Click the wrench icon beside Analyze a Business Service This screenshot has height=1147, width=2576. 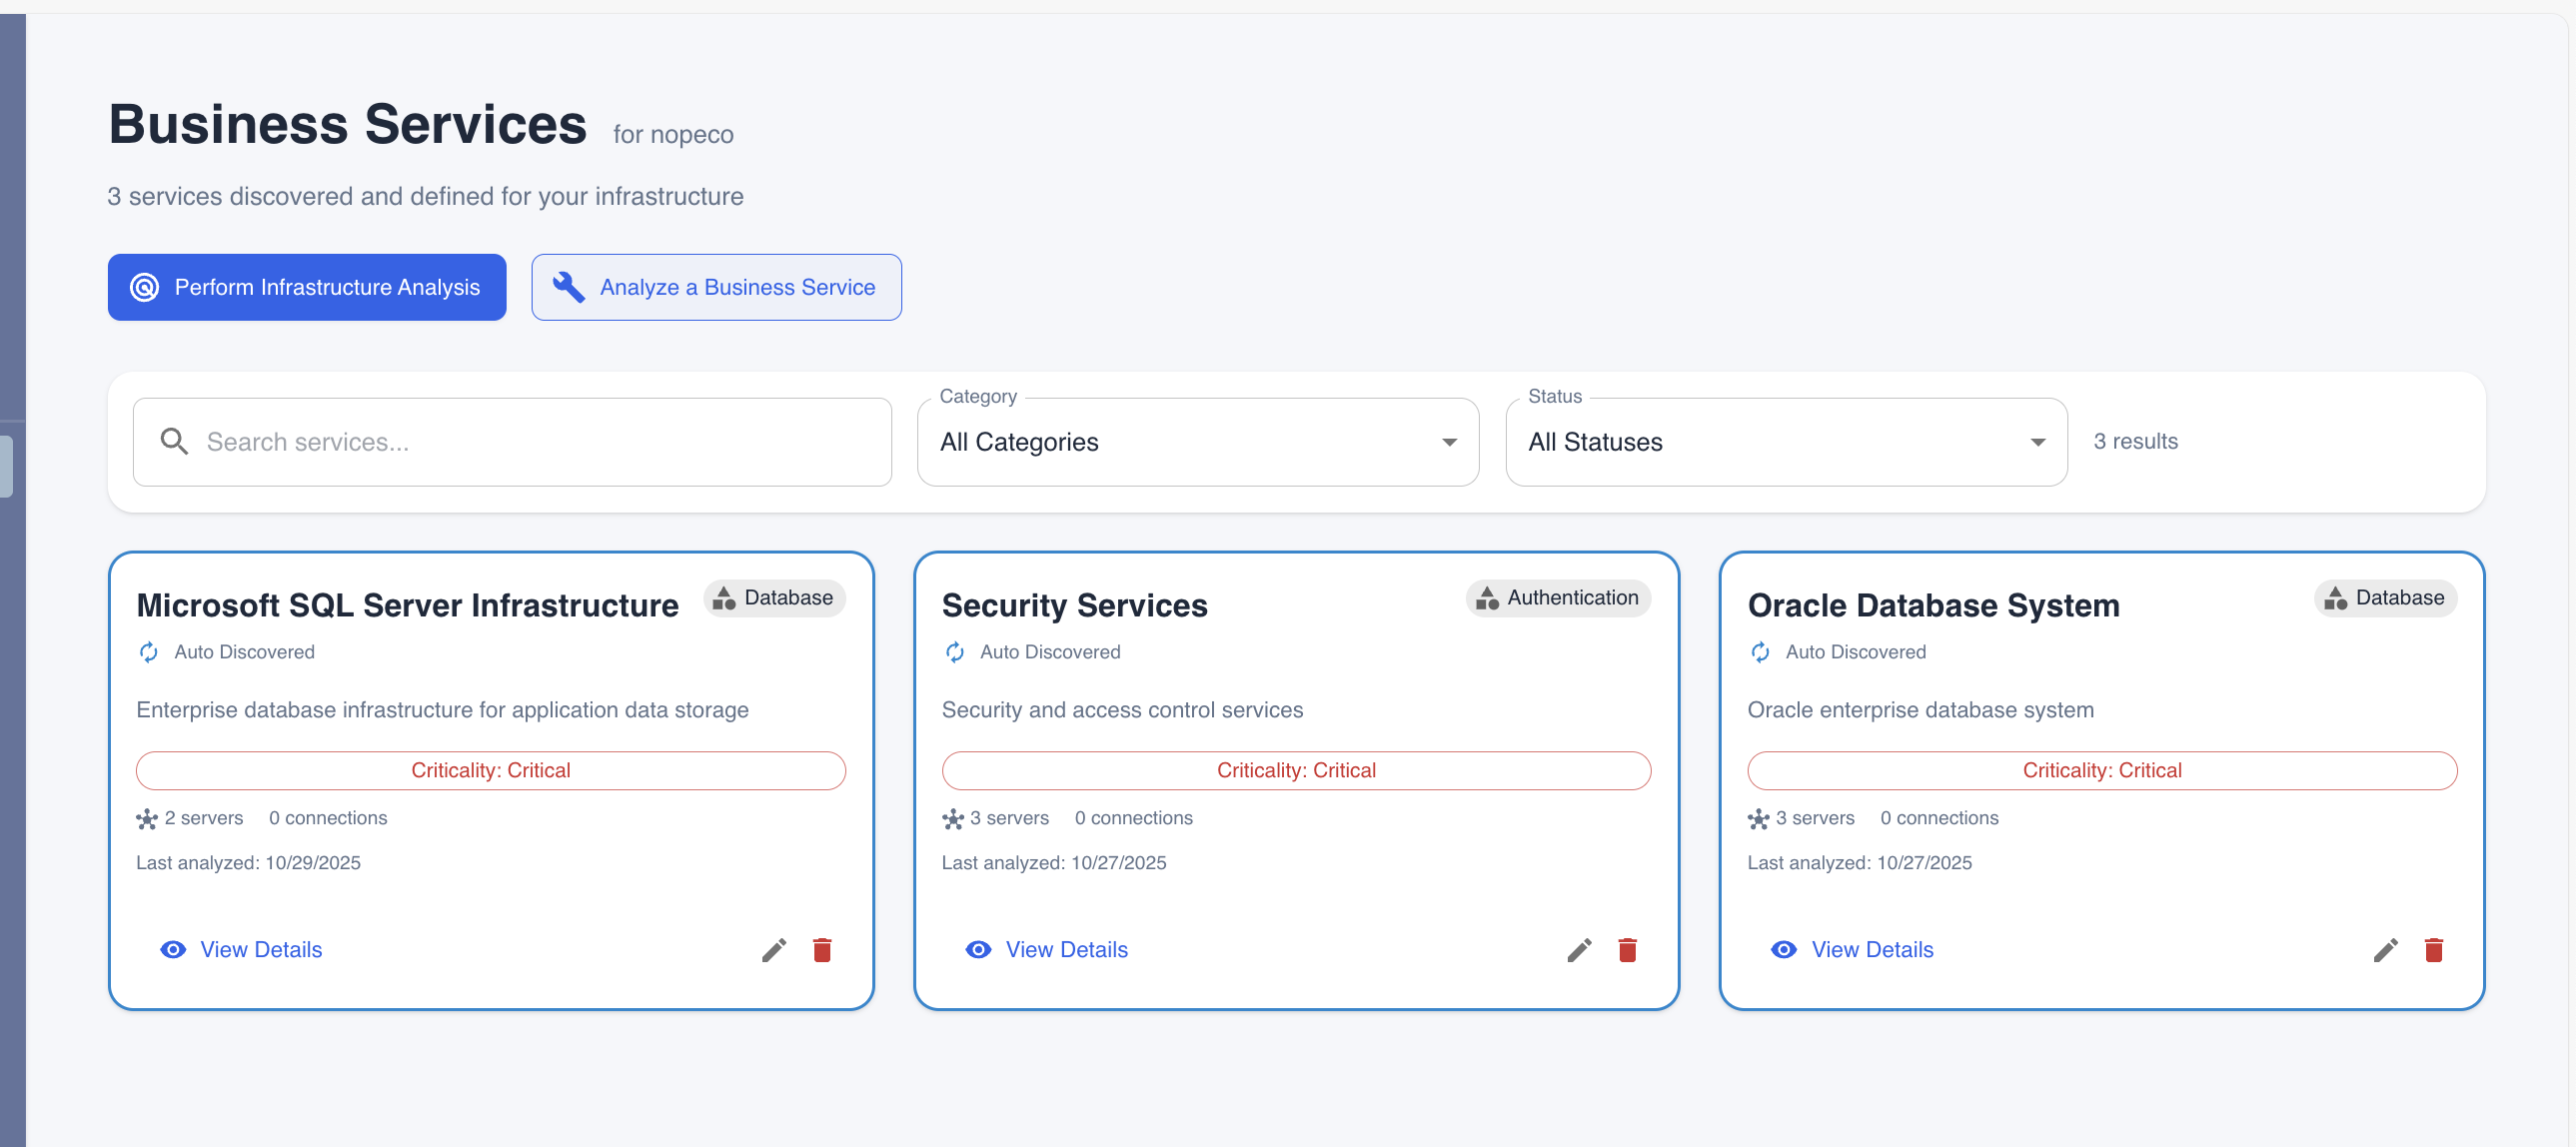[568, 287]
